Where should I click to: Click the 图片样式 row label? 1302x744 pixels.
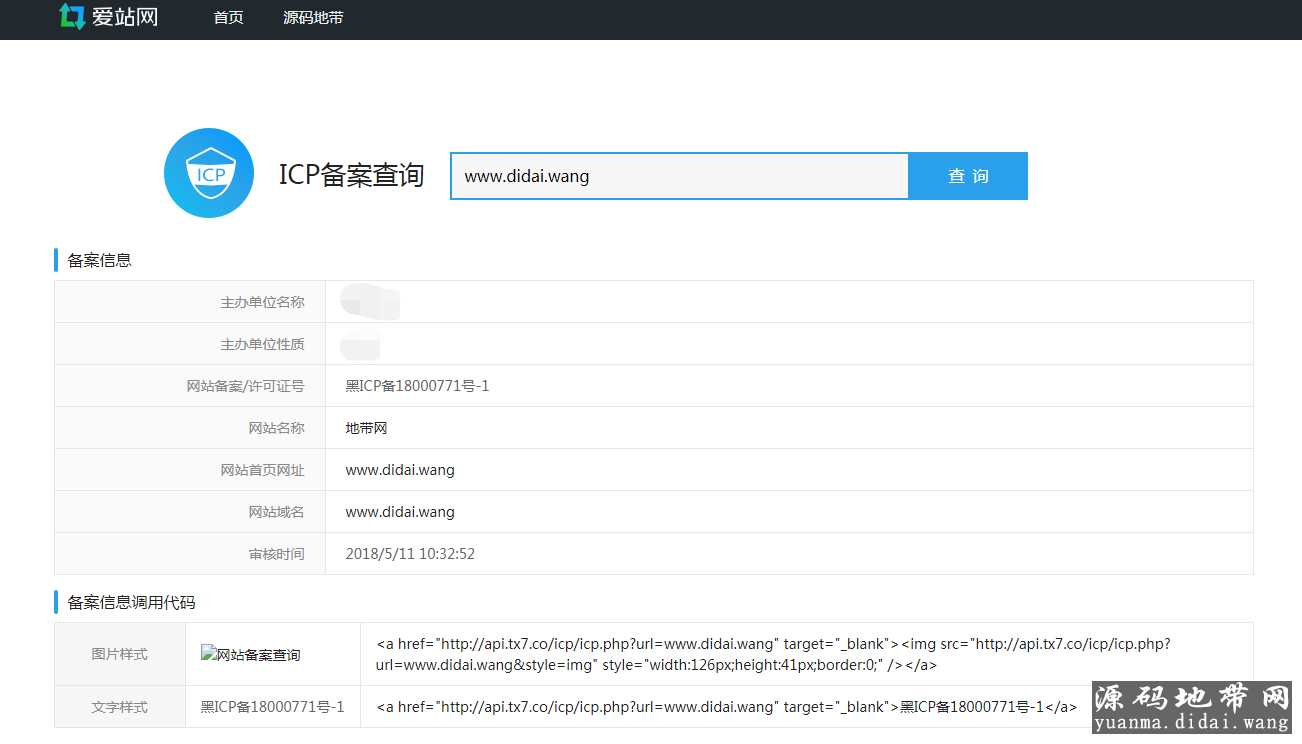point(119,655)
